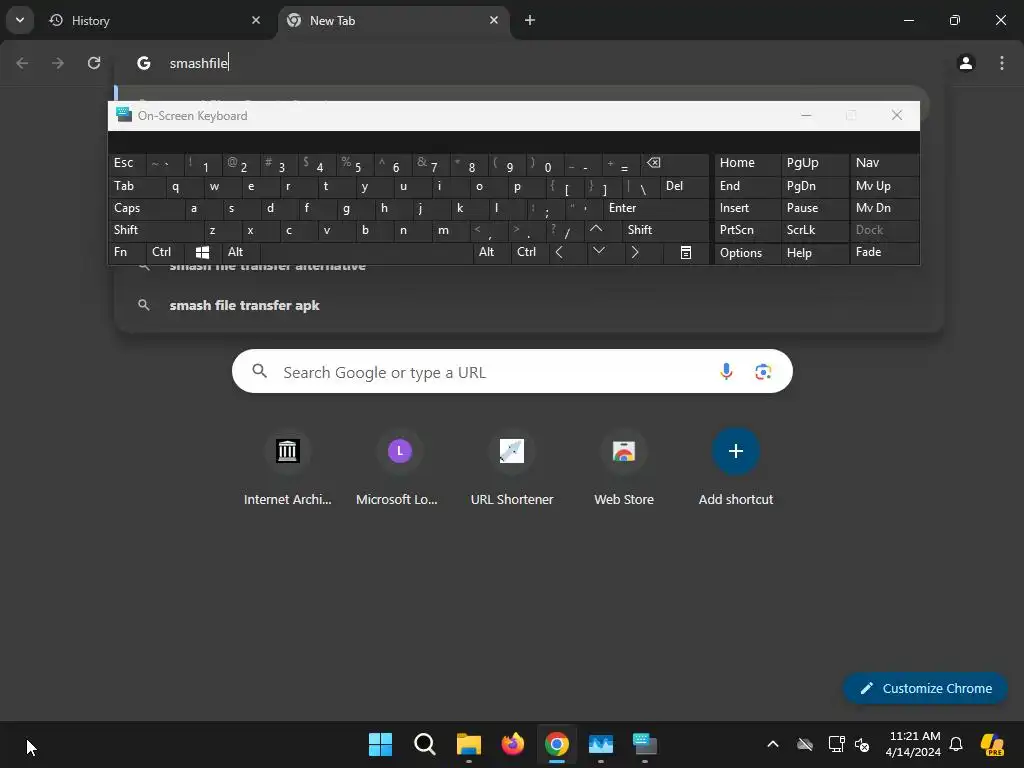Select the 'smash file transfer apk' suggestion
Viewport: 1024px width, 768px height.
click(529, 305)
